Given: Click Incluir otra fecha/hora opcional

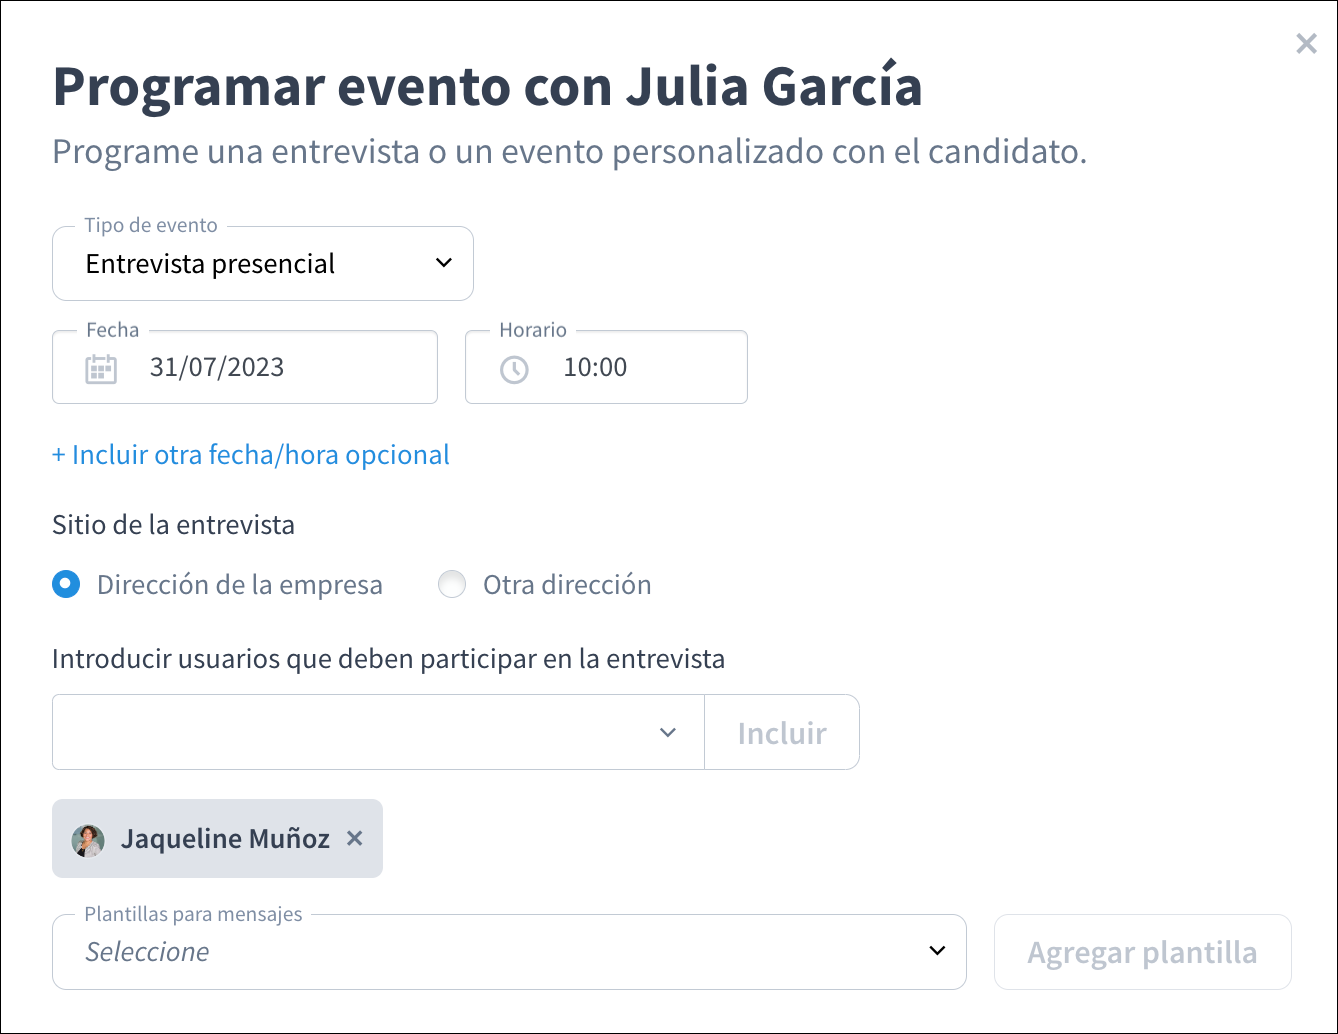Looking at the screenshot, I should (x=250, y=454).
